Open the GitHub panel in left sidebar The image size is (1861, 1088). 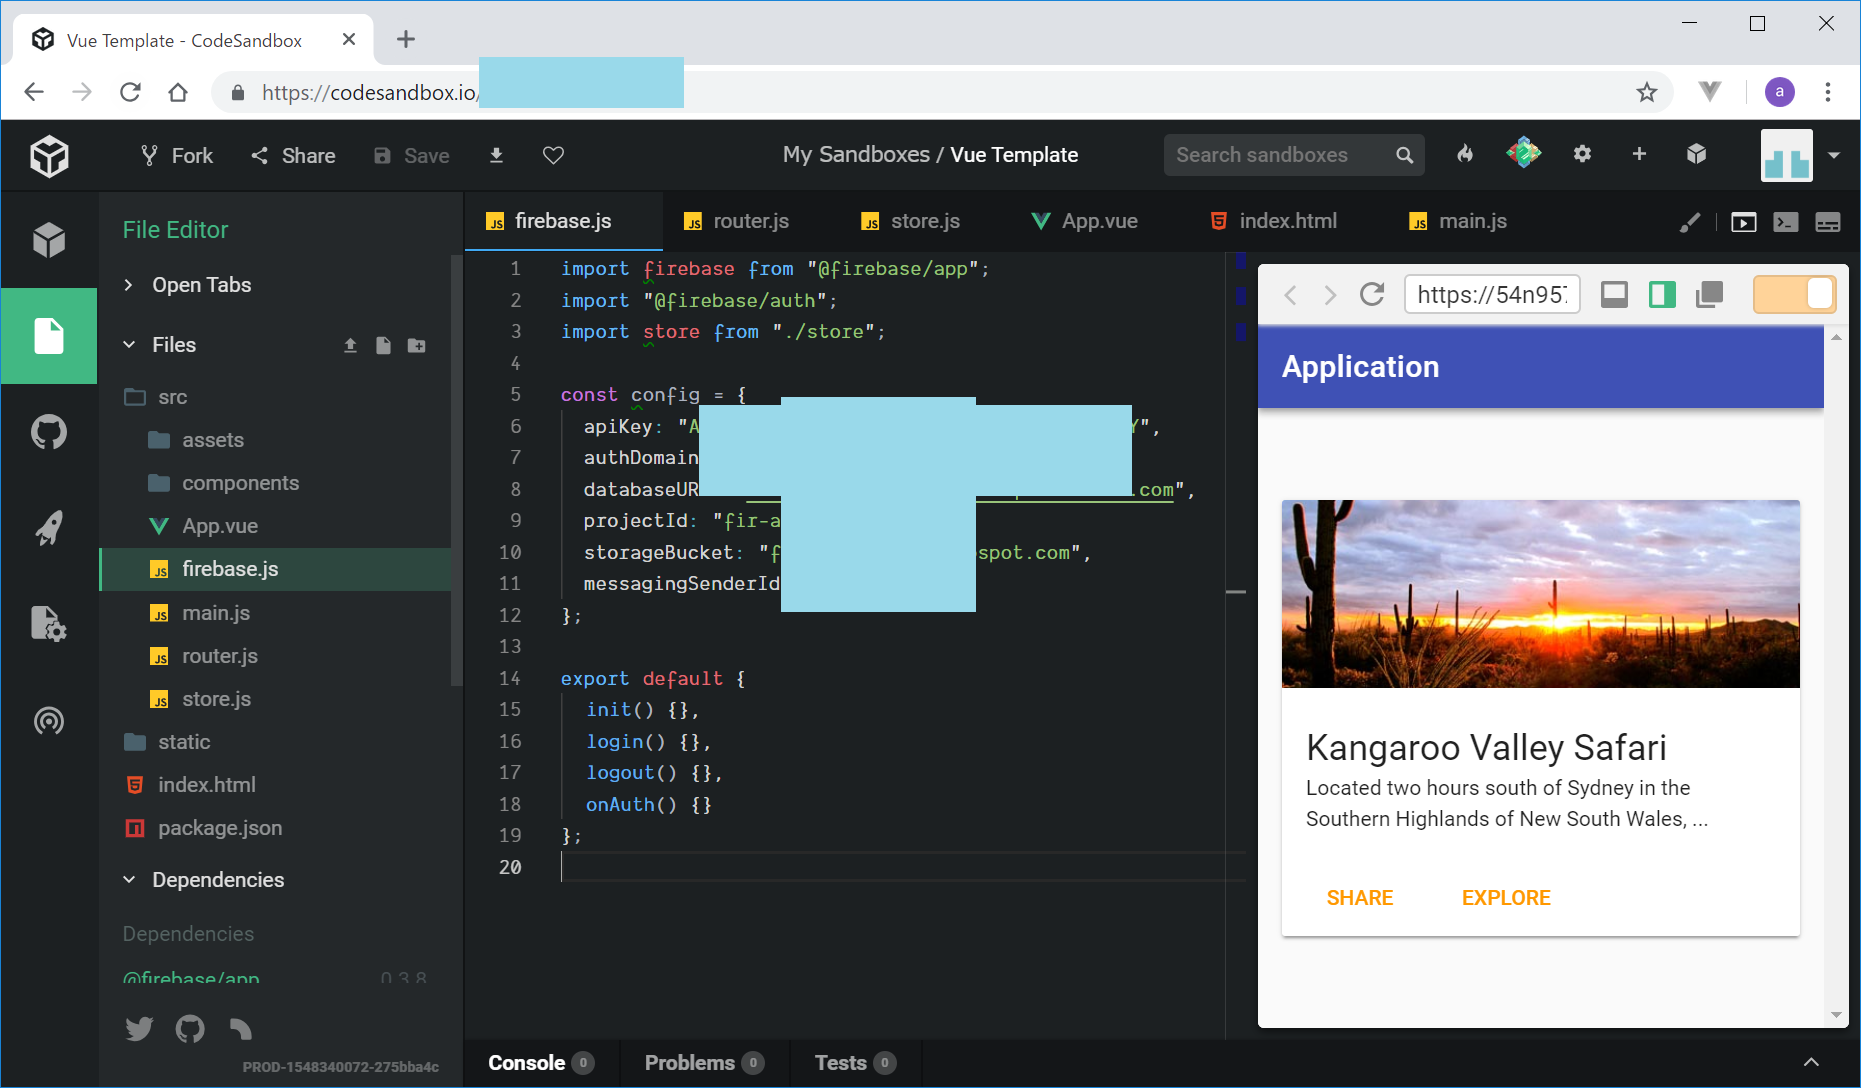tap(48, 432)
